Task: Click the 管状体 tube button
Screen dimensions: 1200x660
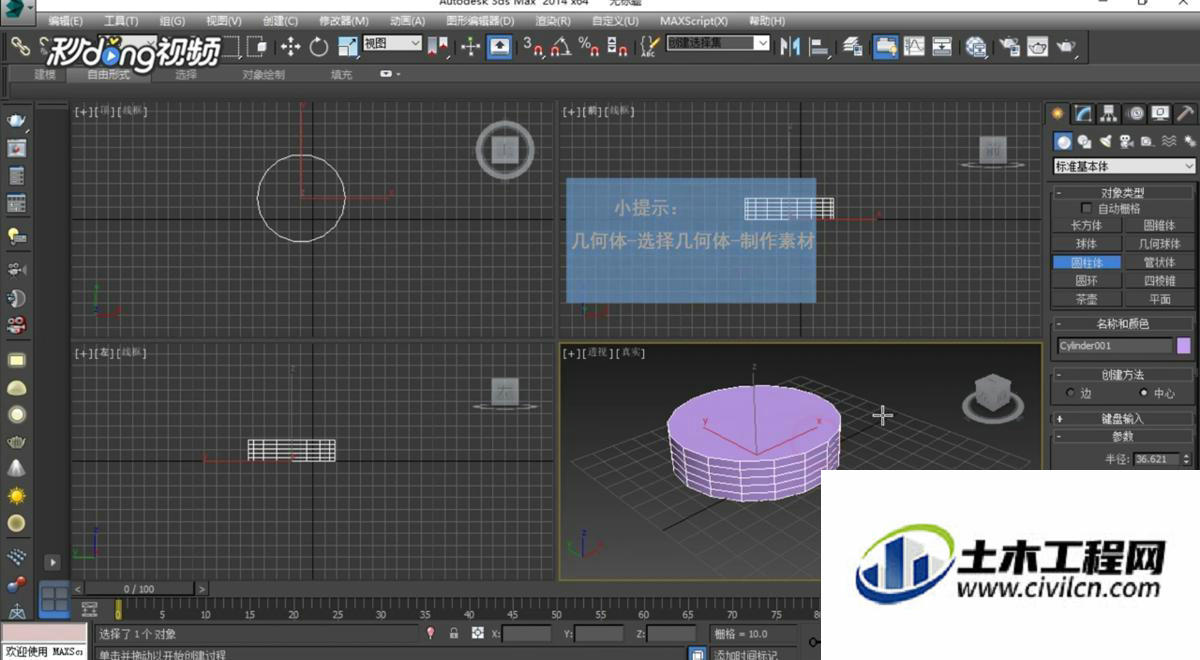Action: pyautogui.click(x=1159, y=263)
